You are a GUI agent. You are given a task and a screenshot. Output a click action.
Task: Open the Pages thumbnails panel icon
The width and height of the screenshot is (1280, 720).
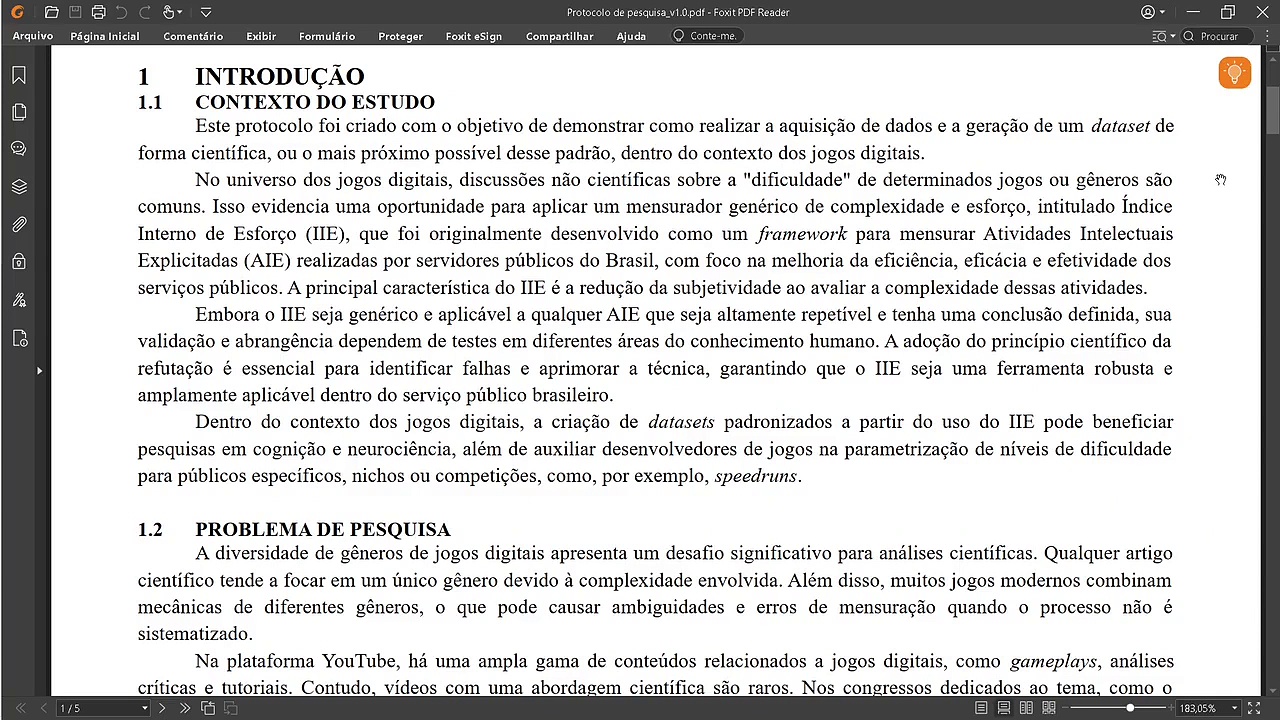pyautogui.click(x=19, y=112)
